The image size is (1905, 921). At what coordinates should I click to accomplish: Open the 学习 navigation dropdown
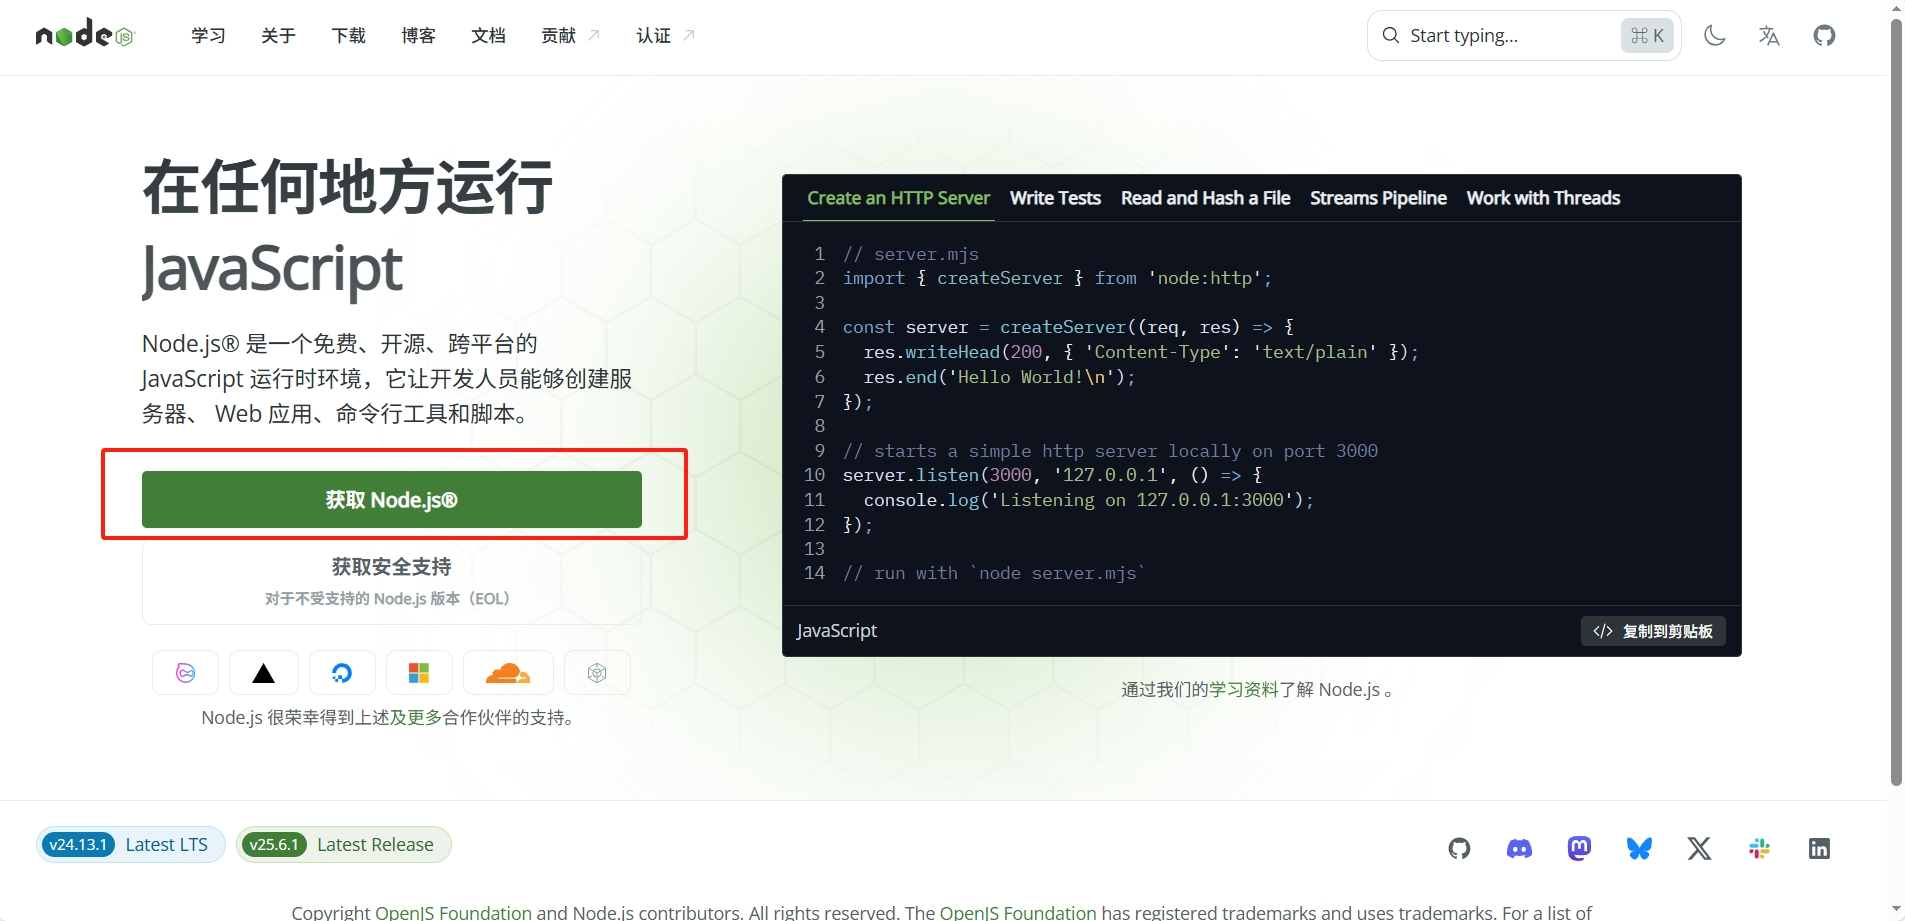pyautogui.click(x=208, y=35)
